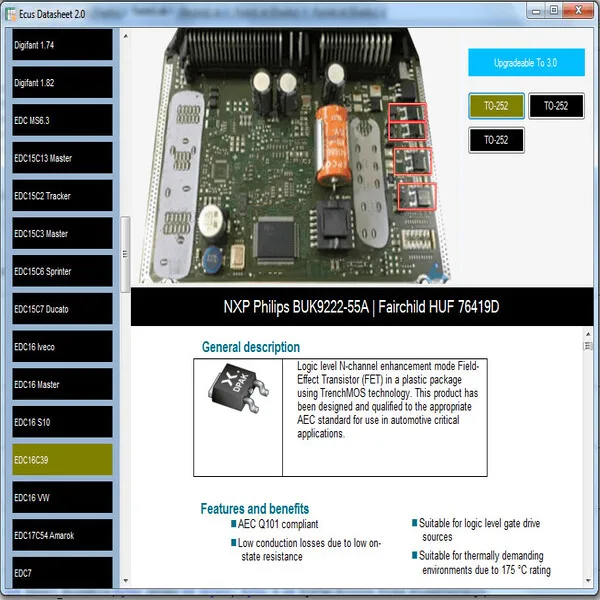Select the olive highlighted TO-252 button

pos(496,106)
